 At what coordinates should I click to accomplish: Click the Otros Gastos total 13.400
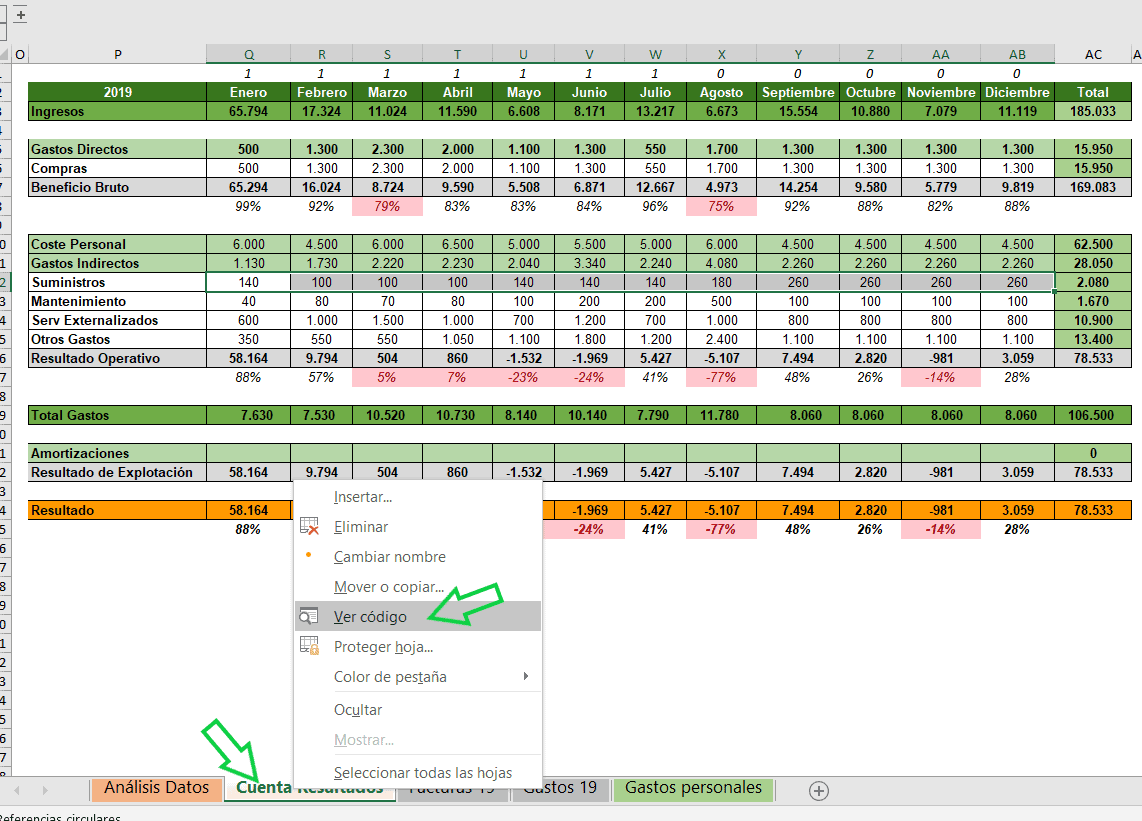pos(1092,339)
